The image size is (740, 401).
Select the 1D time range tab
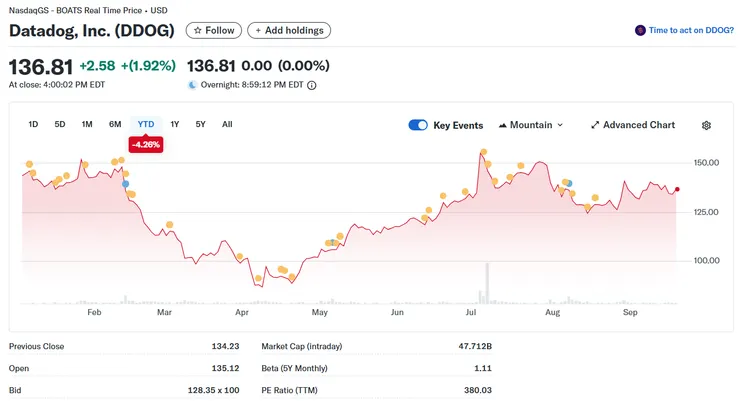(33, 124)
